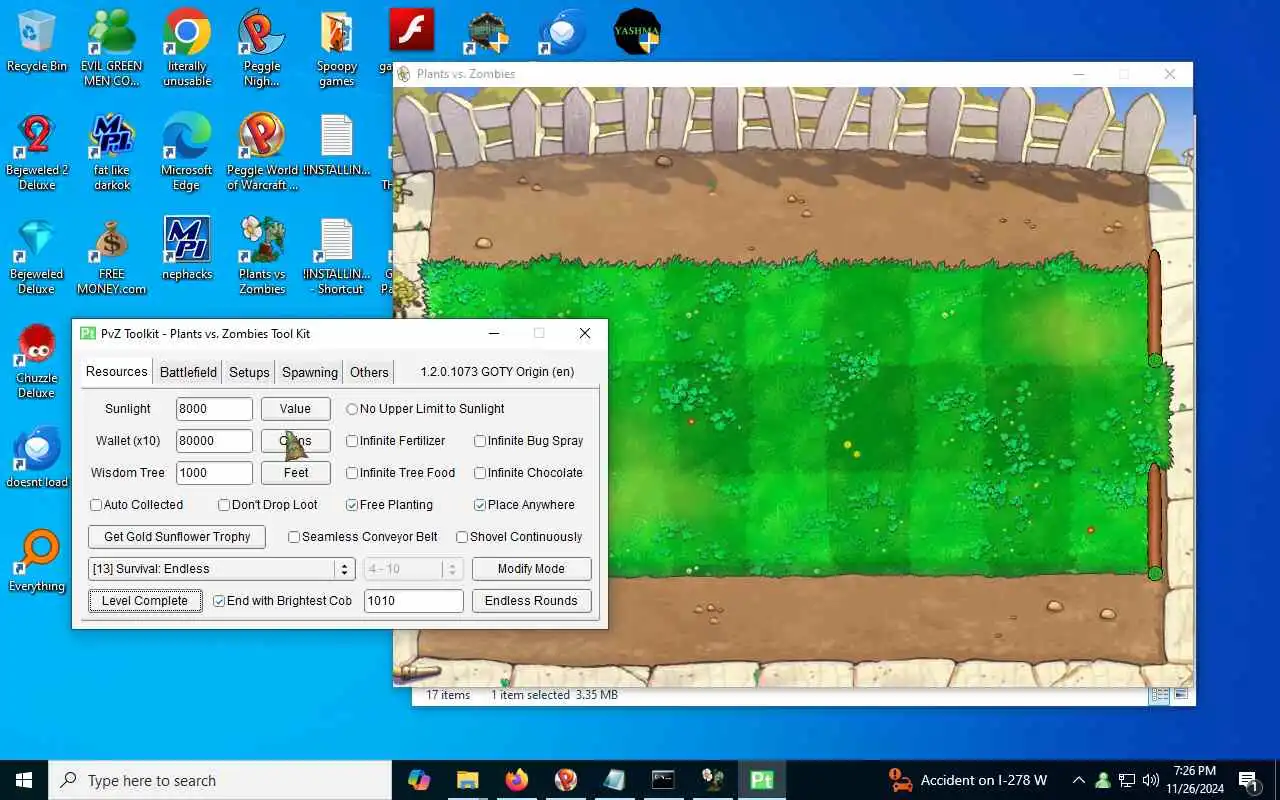Show hidden system tray icons chevron
This screenshot has width=1280, height=800.
point(1078,780)
